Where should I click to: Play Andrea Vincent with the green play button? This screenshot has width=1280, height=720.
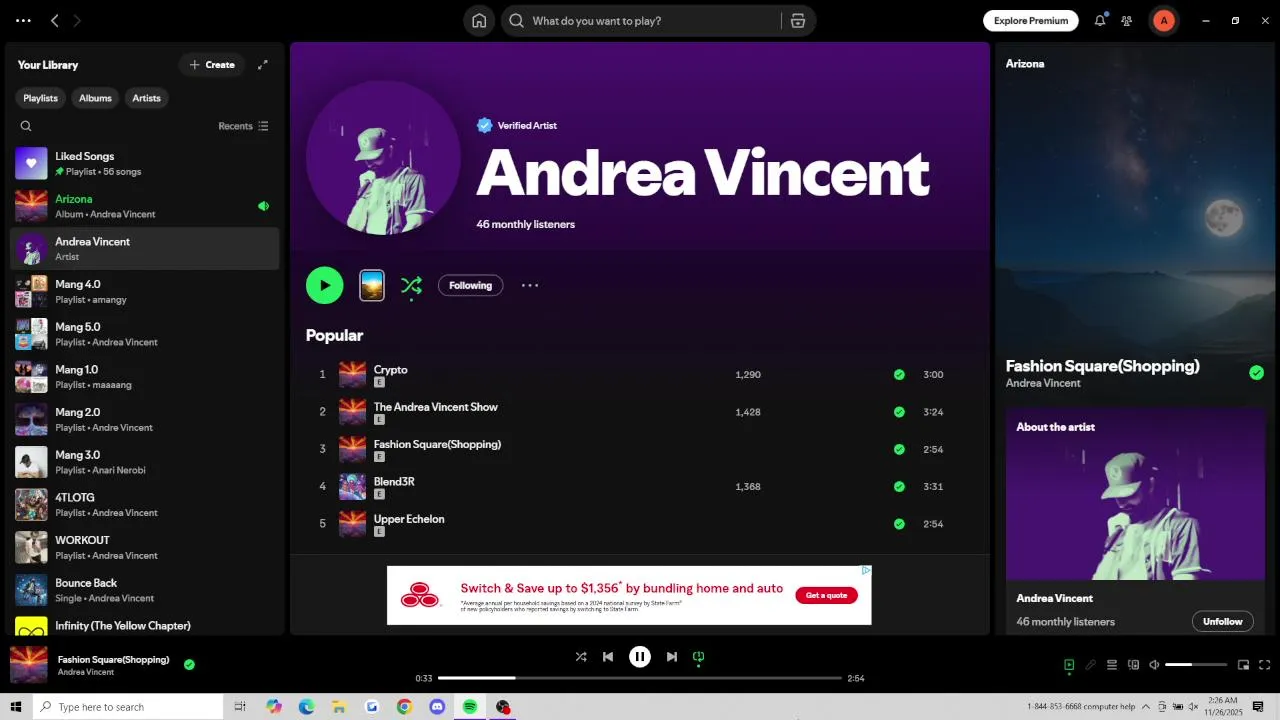325,285
